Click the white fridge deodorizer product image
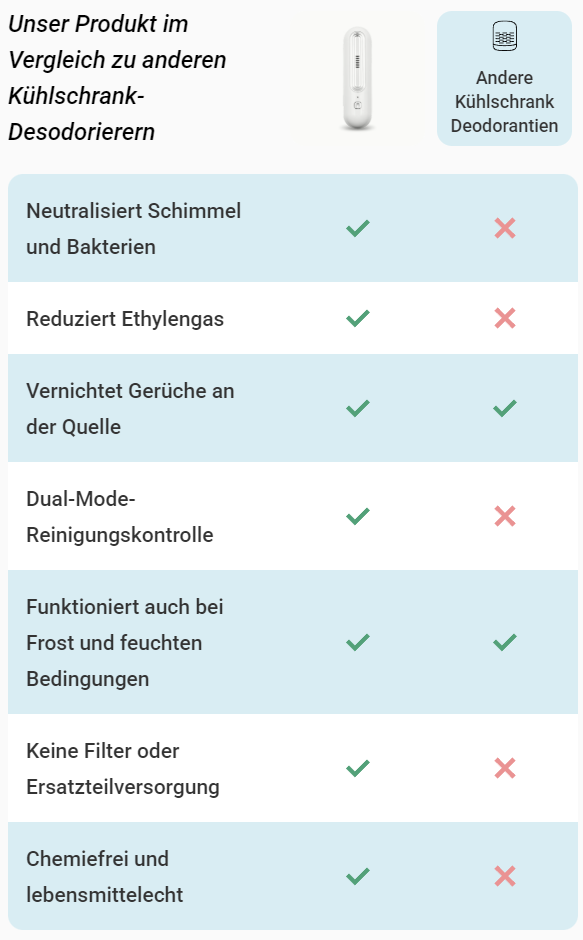 pos(357,78)
